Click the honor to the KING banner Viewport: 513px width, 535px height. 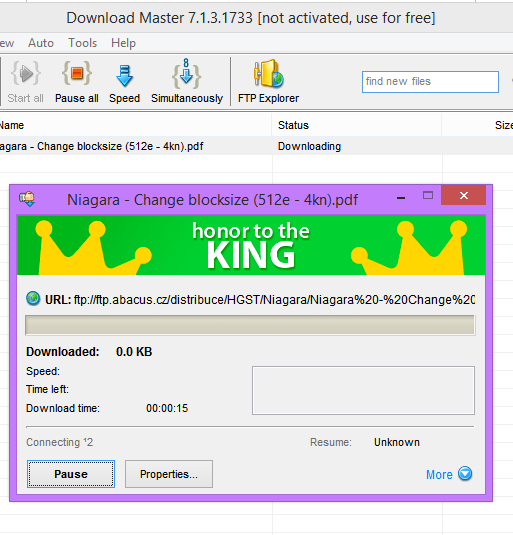(x=251, y=245)
